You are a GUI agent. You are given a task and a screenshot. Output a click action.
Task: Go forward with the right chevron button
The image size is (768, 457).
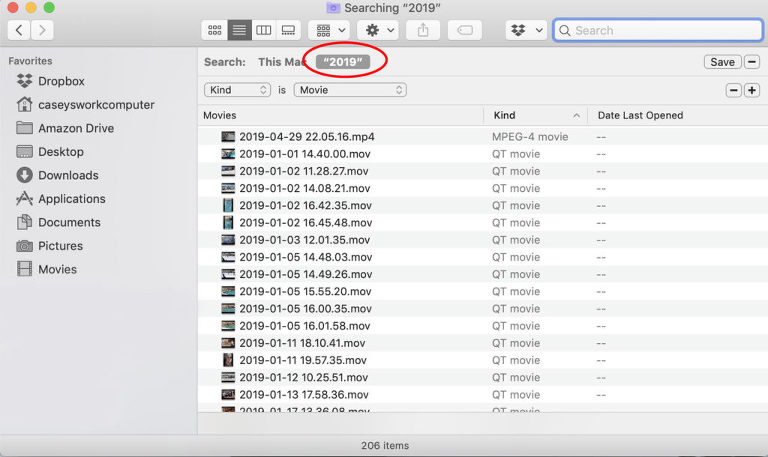pos(42,30)
